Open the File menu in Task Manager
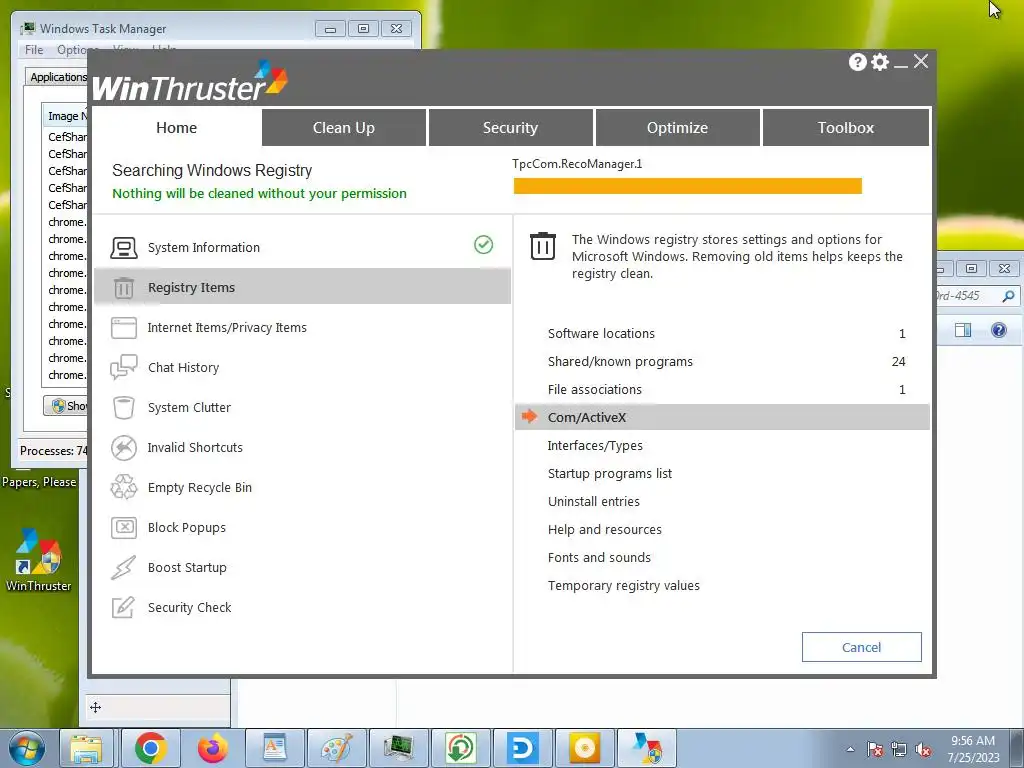 click(34, 50)
